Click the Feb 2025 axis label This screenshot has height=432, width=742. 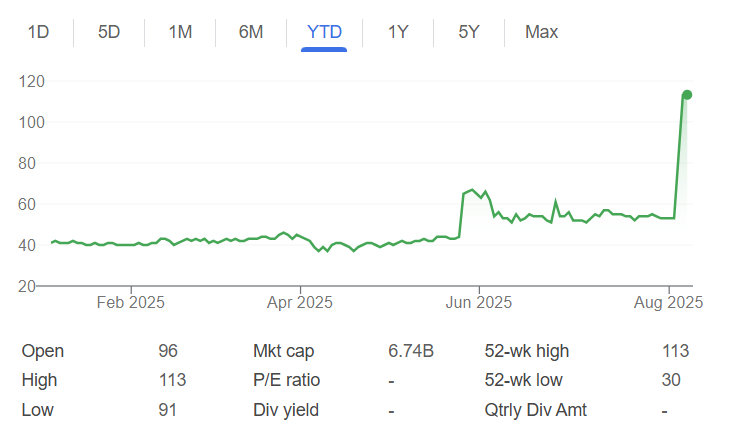[x=133, y=302]
